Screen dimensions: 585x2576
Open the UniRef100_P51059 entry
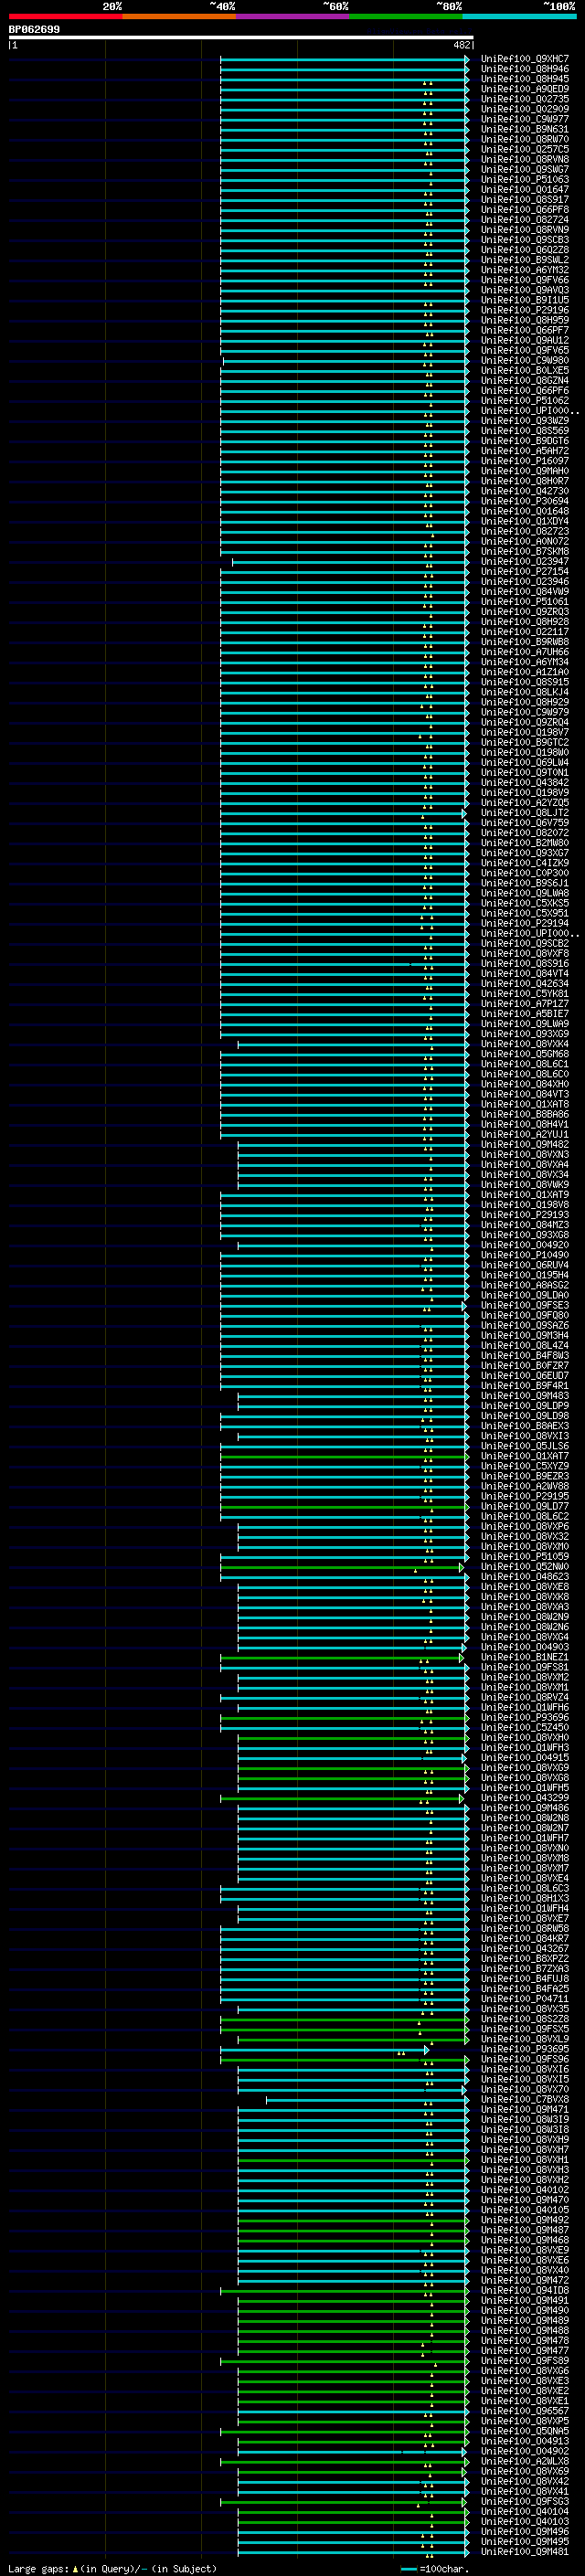(525, 1557)
